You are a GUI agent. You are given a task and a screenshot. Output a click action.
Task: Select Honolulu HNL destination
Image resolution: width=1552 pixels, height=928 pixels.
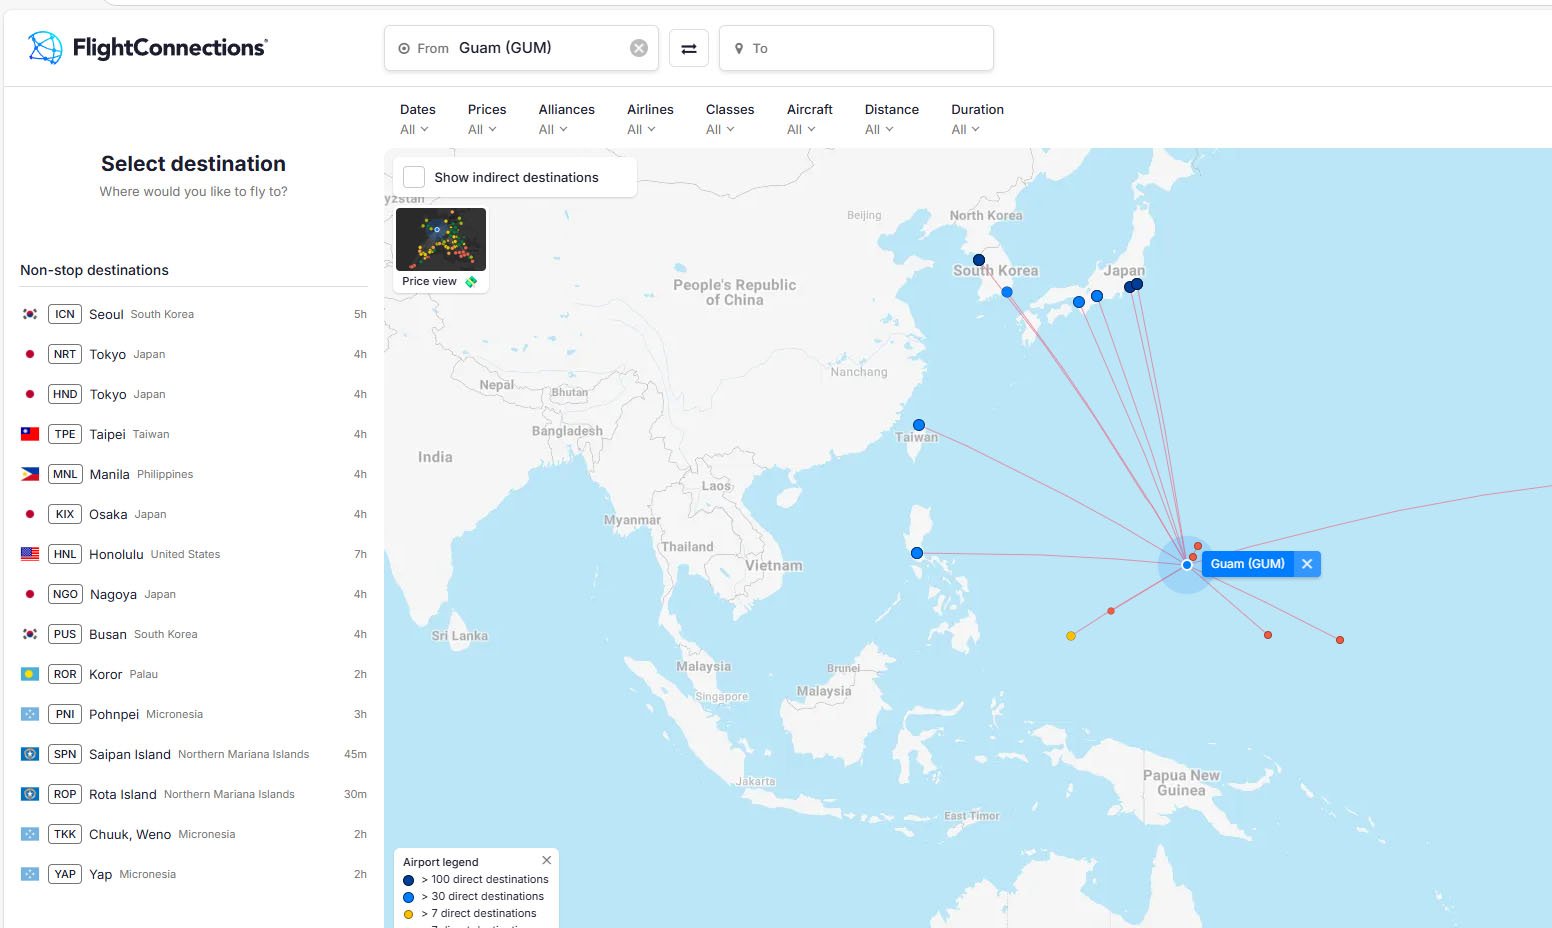coord(194,554)
